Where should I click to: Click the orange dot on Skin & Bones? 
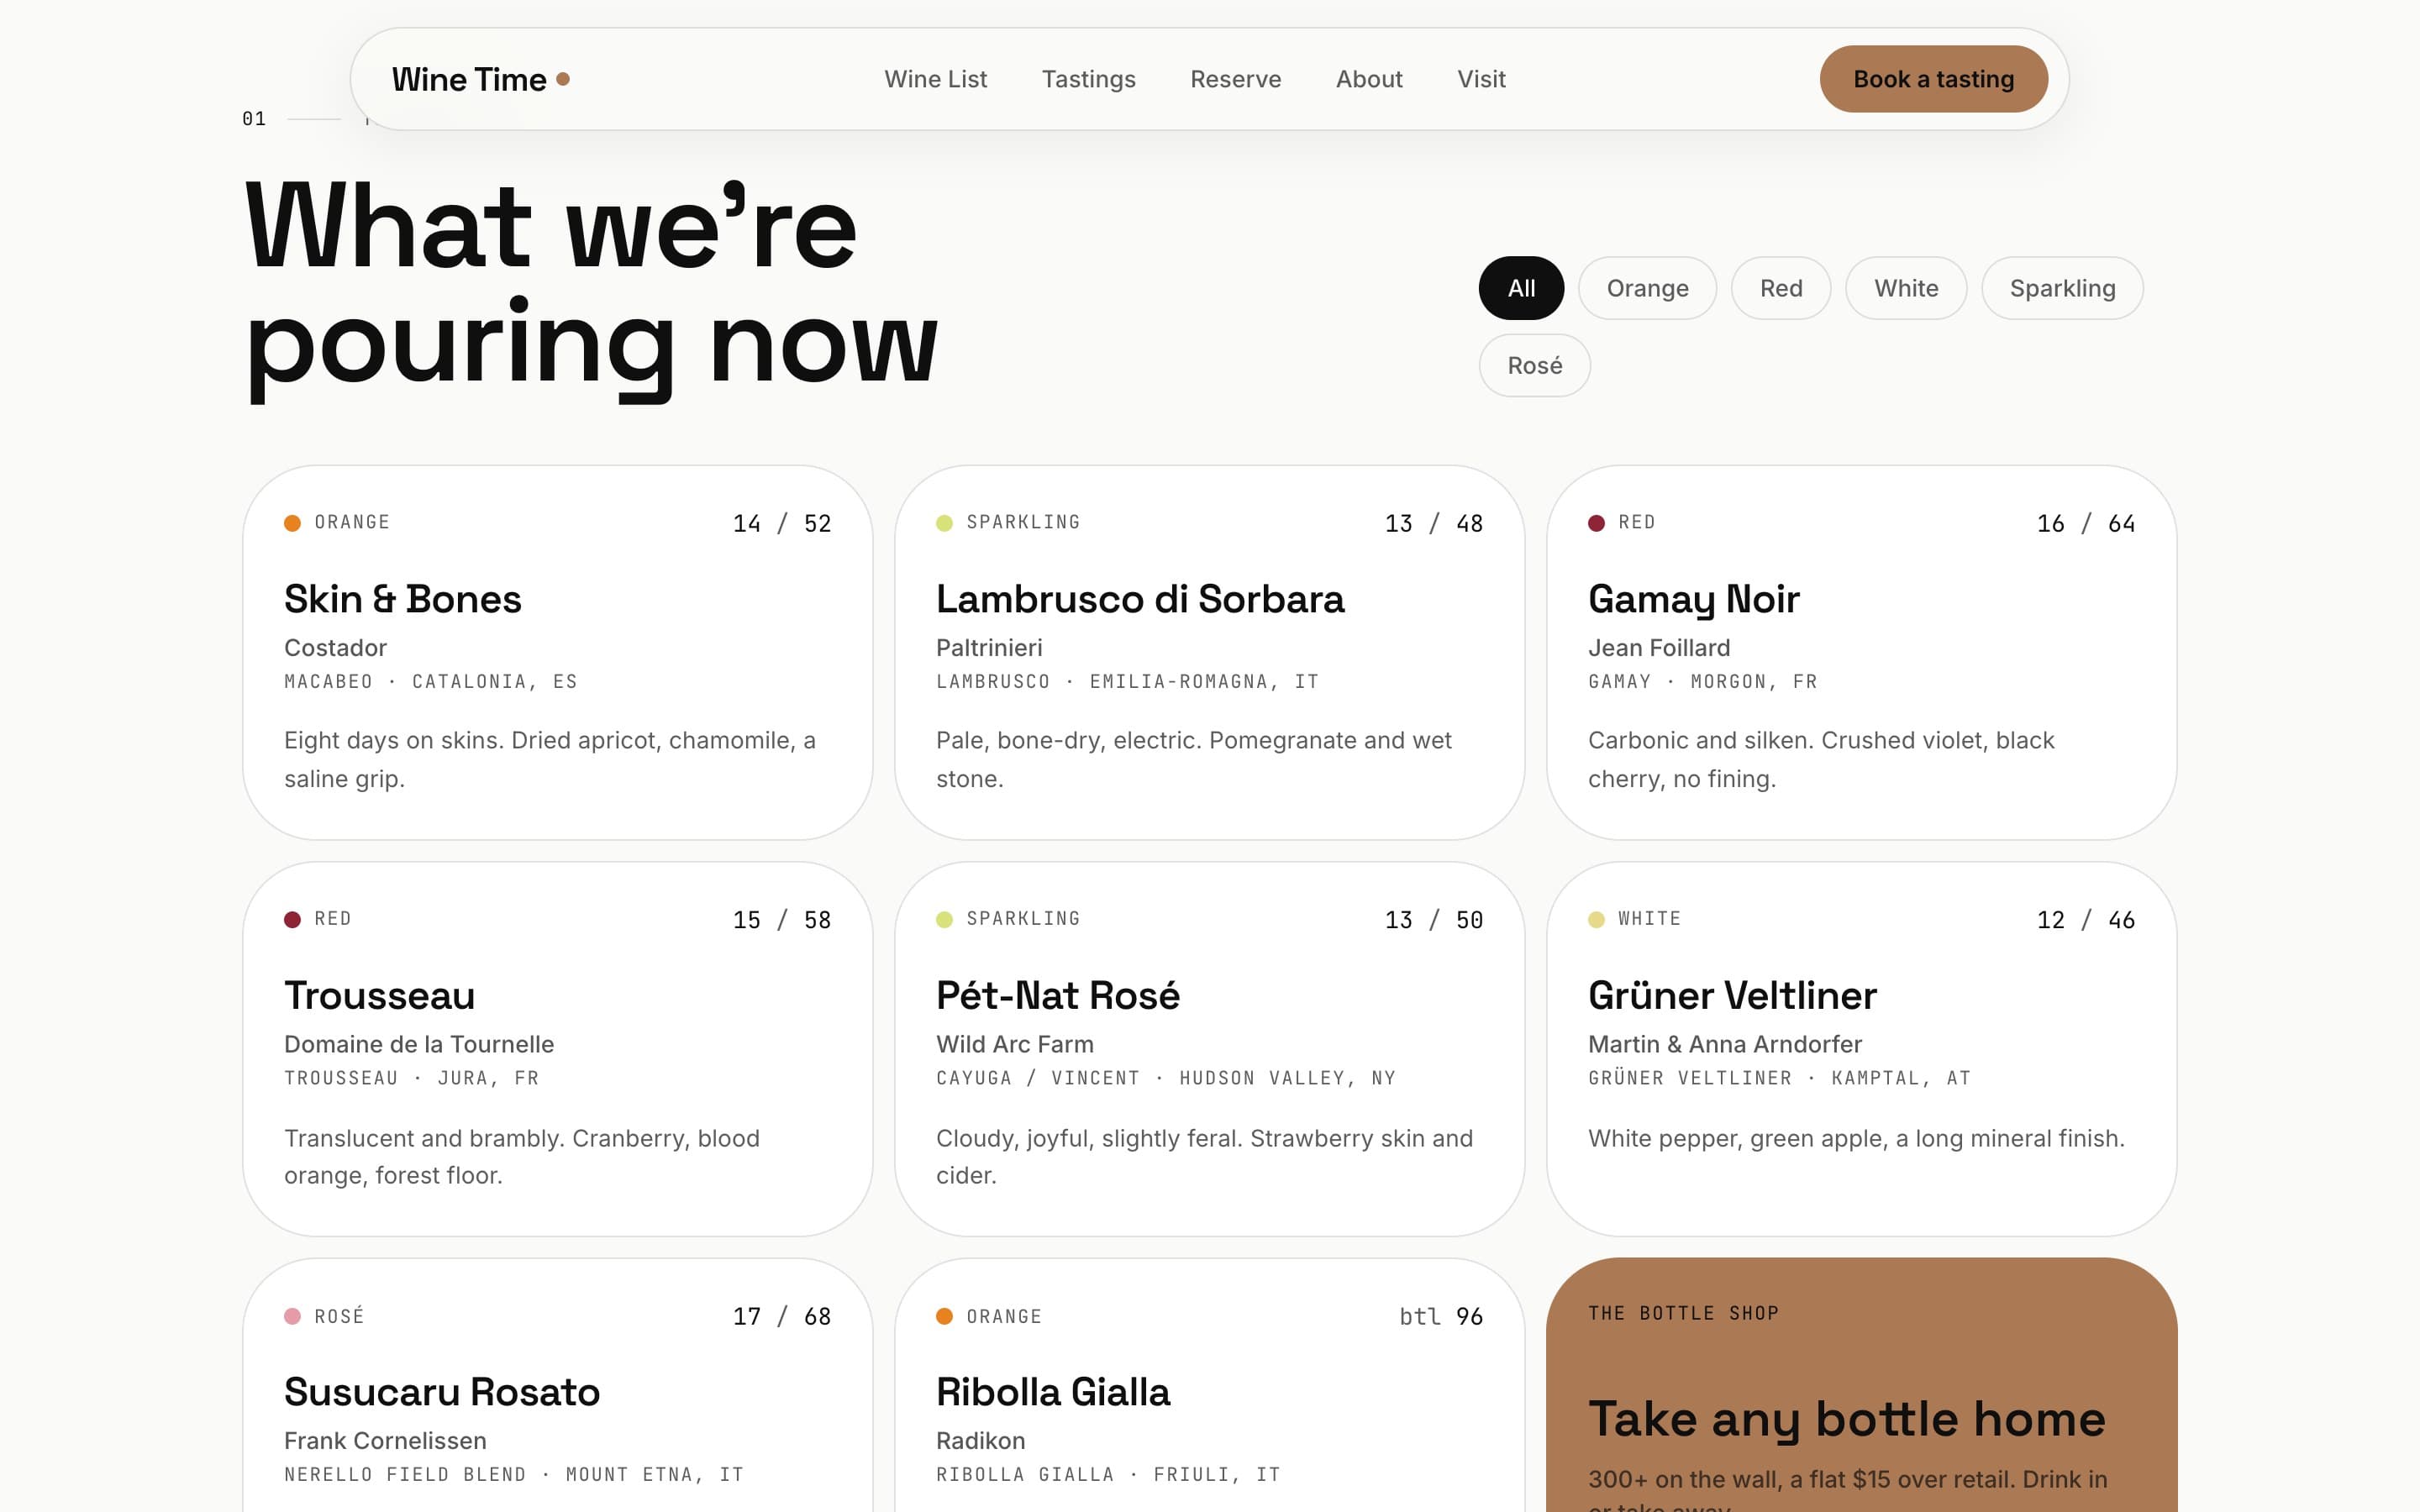point(292,523)
